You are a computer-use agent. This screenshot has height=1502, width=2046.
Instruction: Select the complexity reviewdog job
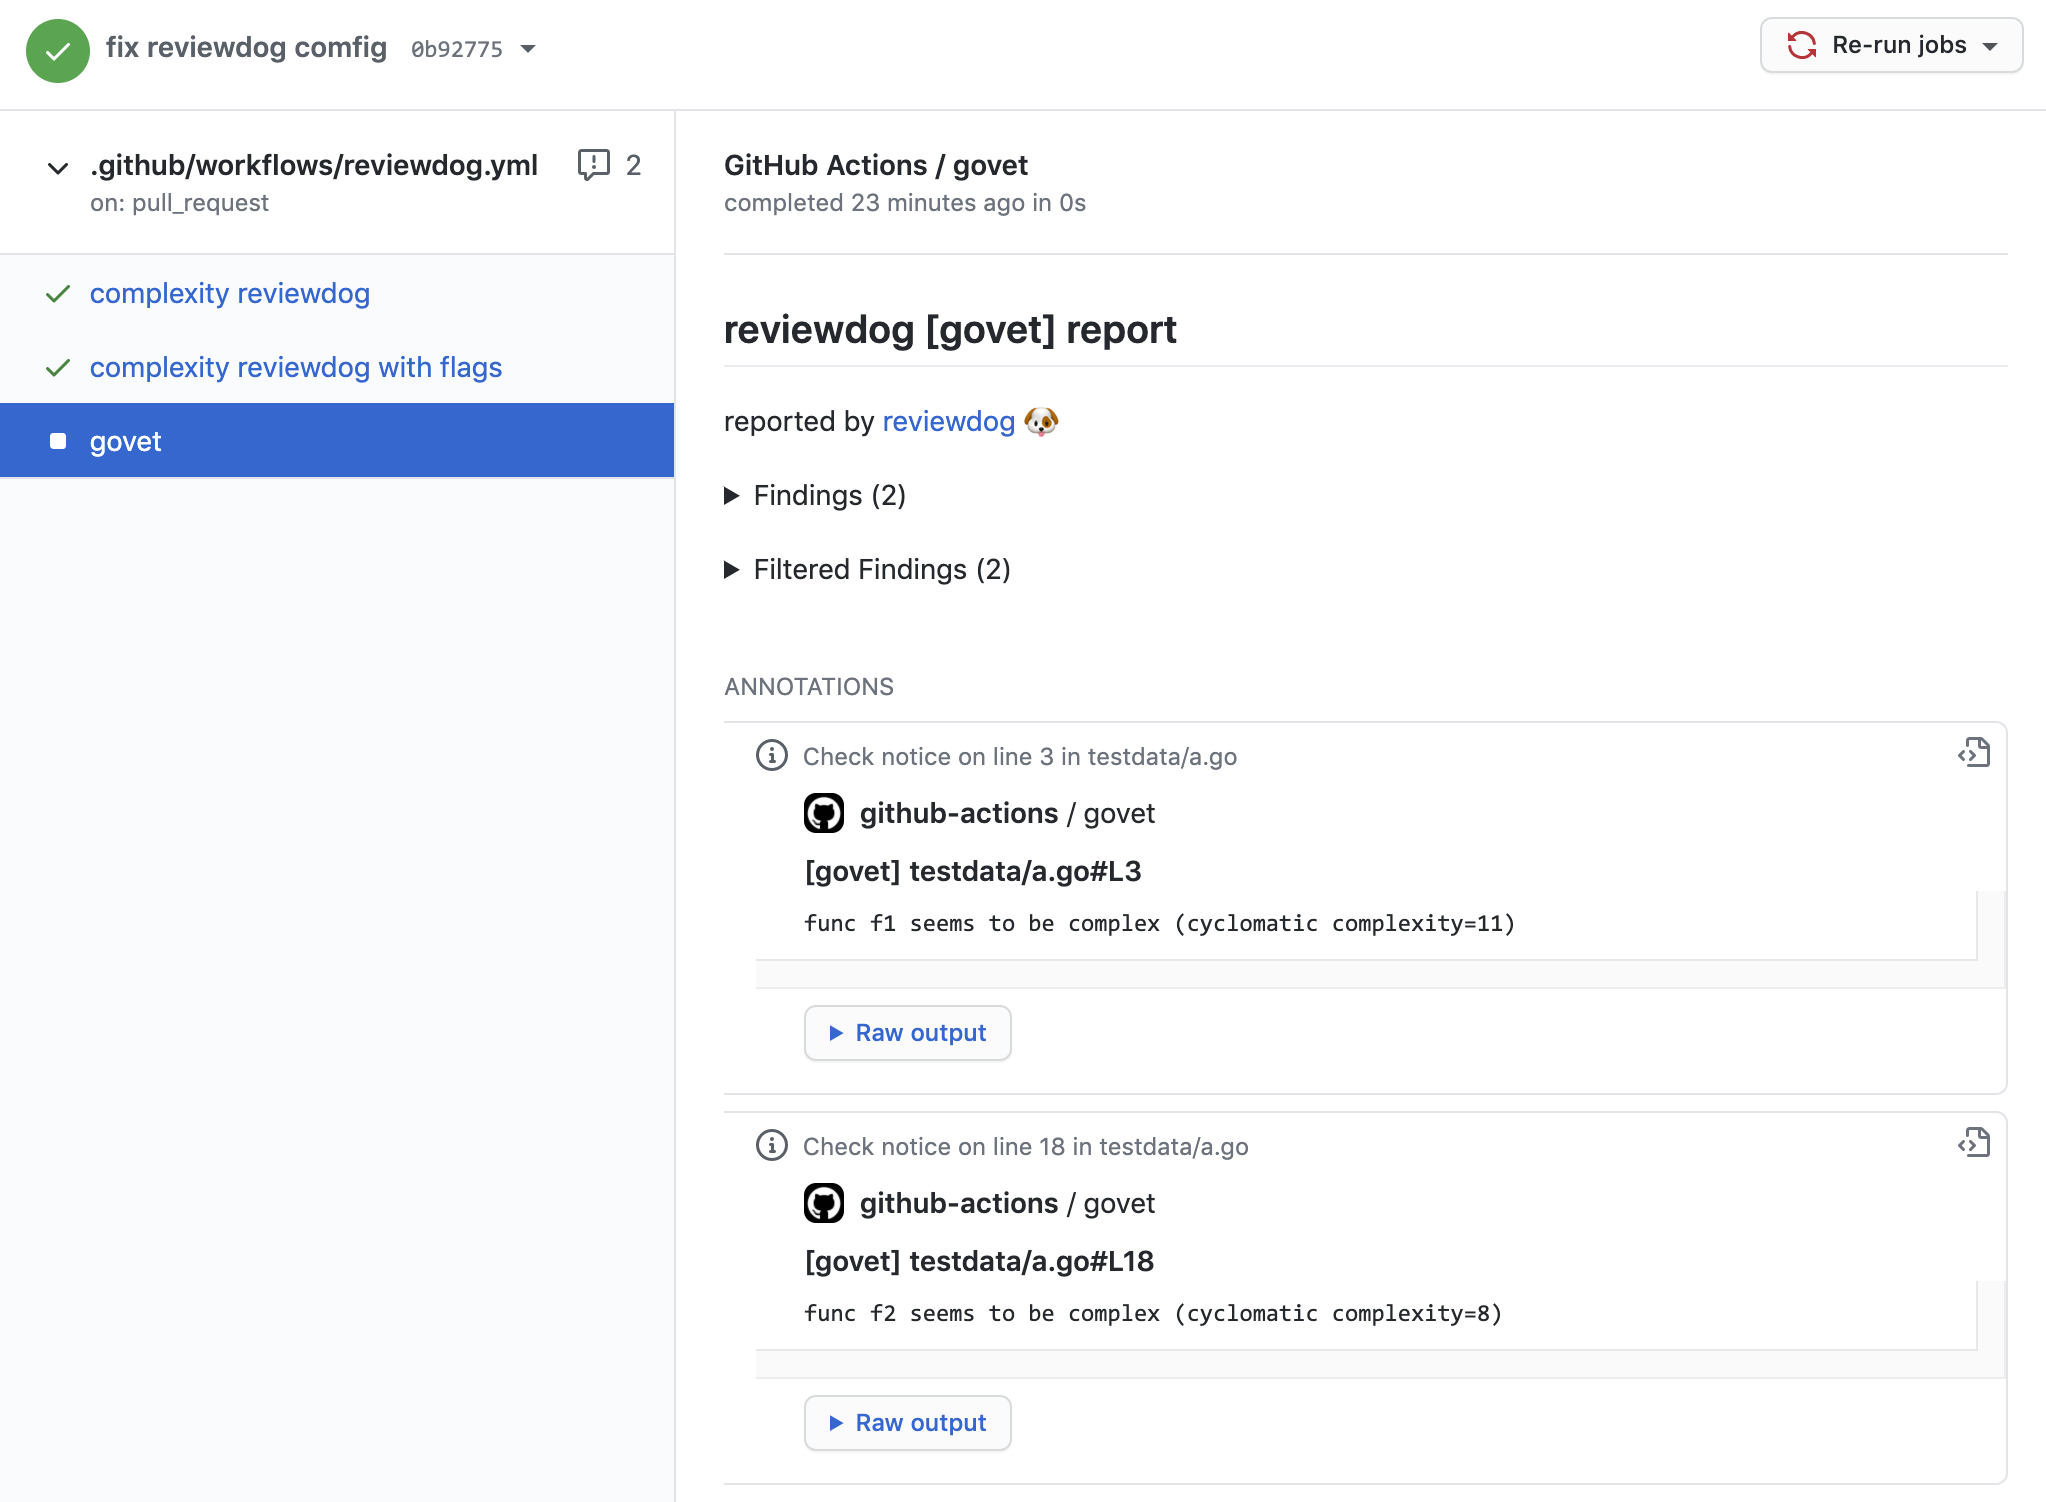(x=229, y=294)
